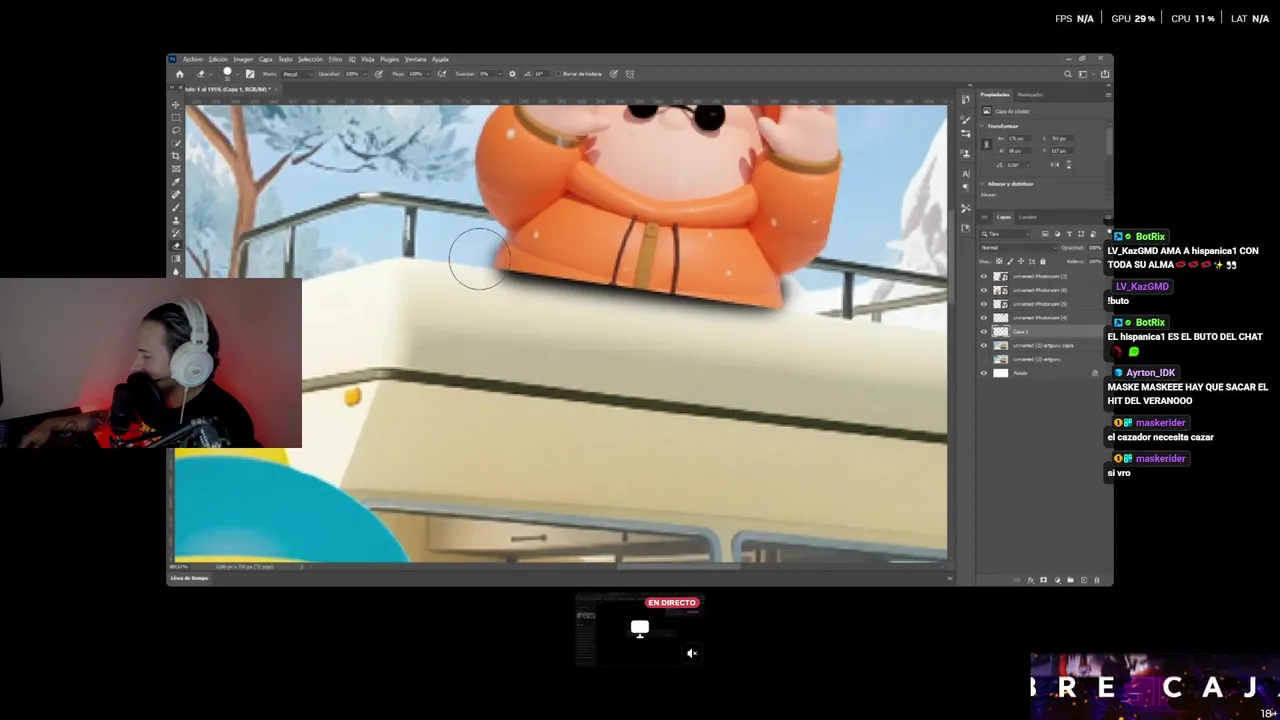The image size is (1280, 720).
Task: Select the Clone Stamp tool
Action: point(176,220)
